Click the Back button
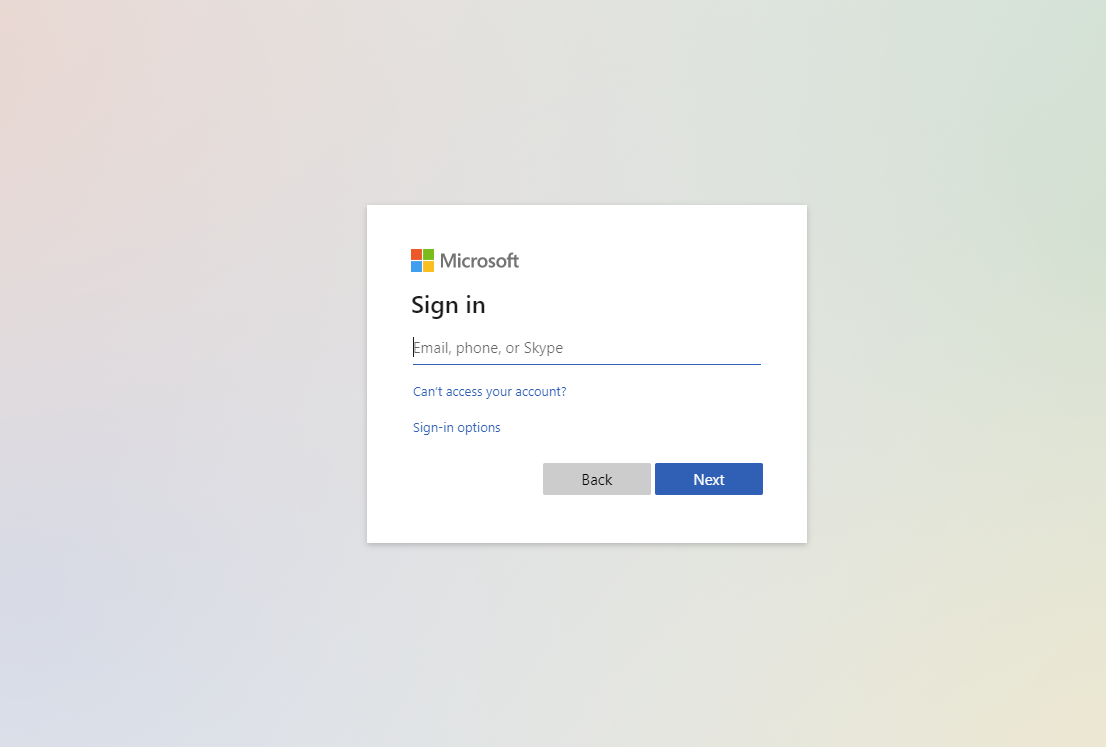 [597, 479]
